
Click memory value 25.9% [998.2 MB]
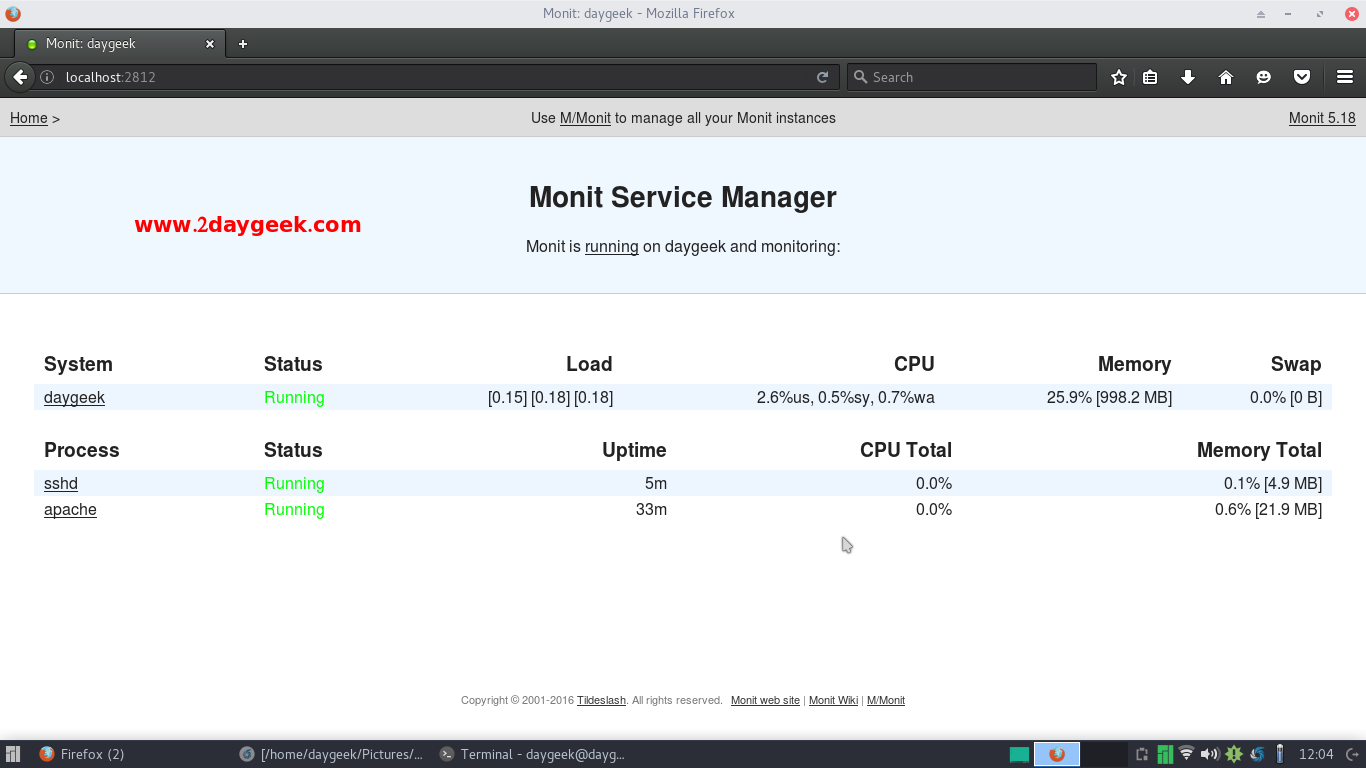click(1109, 397)
